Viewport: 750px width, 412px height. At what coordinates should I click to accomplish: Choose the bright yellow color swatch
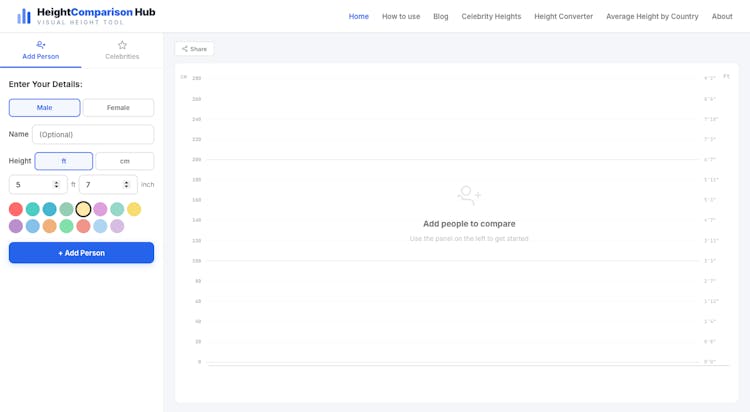tap(134, 209)
